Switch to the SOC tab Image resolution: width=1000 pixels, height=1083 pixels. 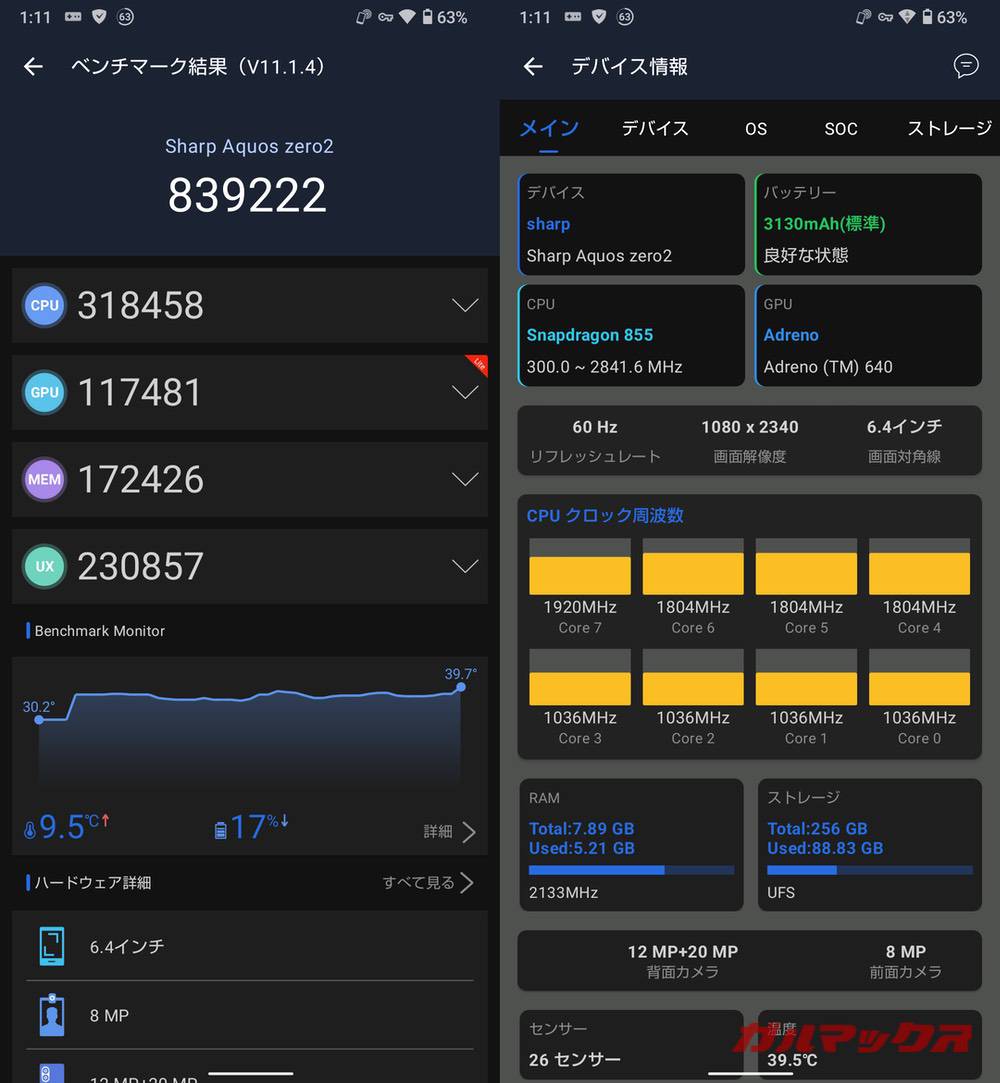[840, 129]
